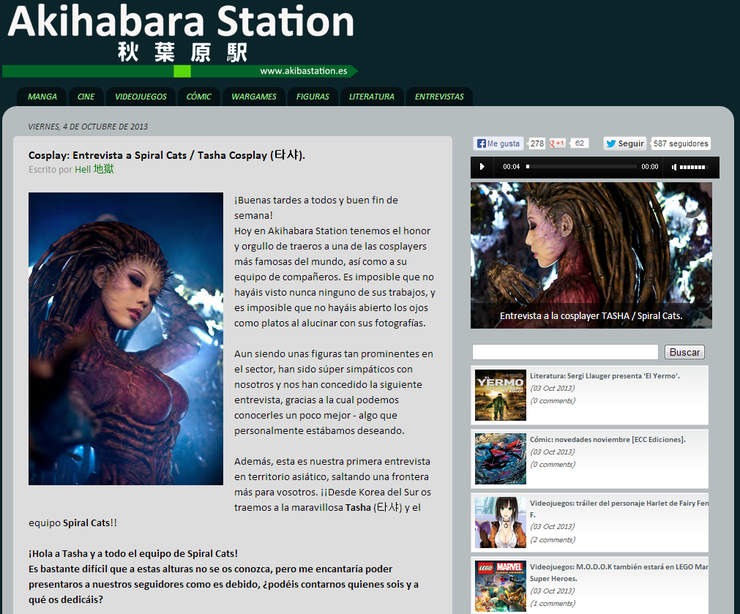Open the Fairy Fencer anime girl thumbnail
Image resolution: width=740 pixels, height=614 pixels.
click(x=500, y=522)
